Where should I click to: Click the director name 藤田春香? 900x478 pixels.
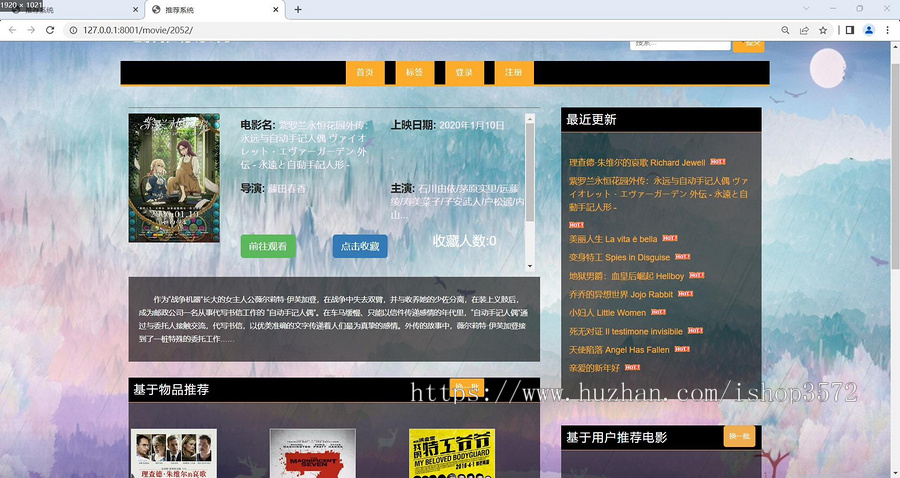click(287, 188)
